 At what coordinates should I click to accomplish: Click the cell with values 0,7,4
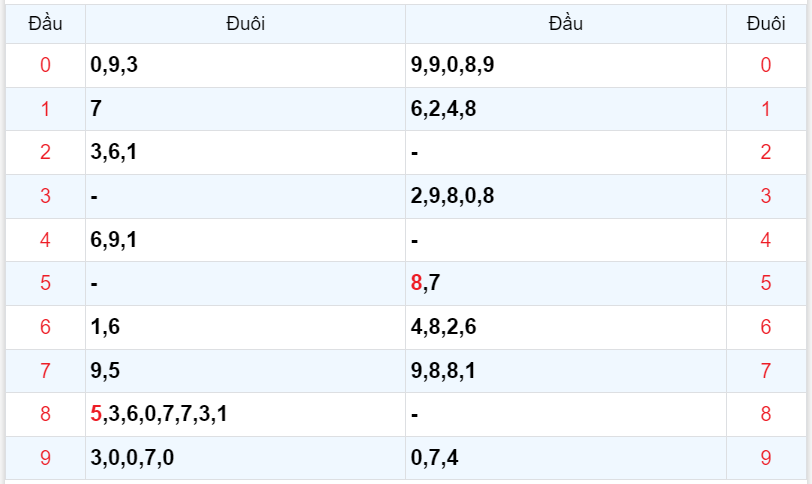pos(434,458)
